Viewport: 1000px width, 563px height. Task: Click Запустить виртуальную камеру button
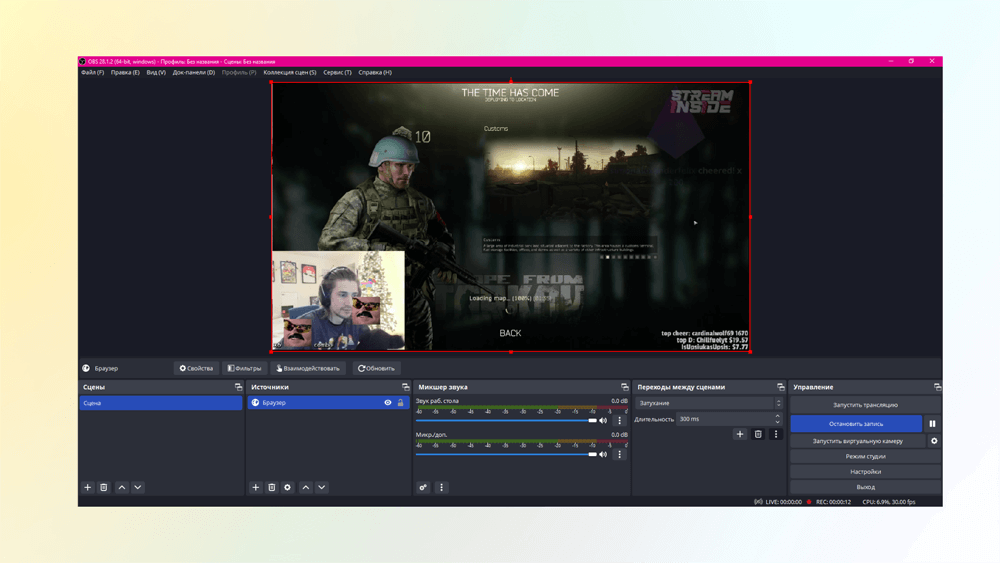[x=858, y=441]
